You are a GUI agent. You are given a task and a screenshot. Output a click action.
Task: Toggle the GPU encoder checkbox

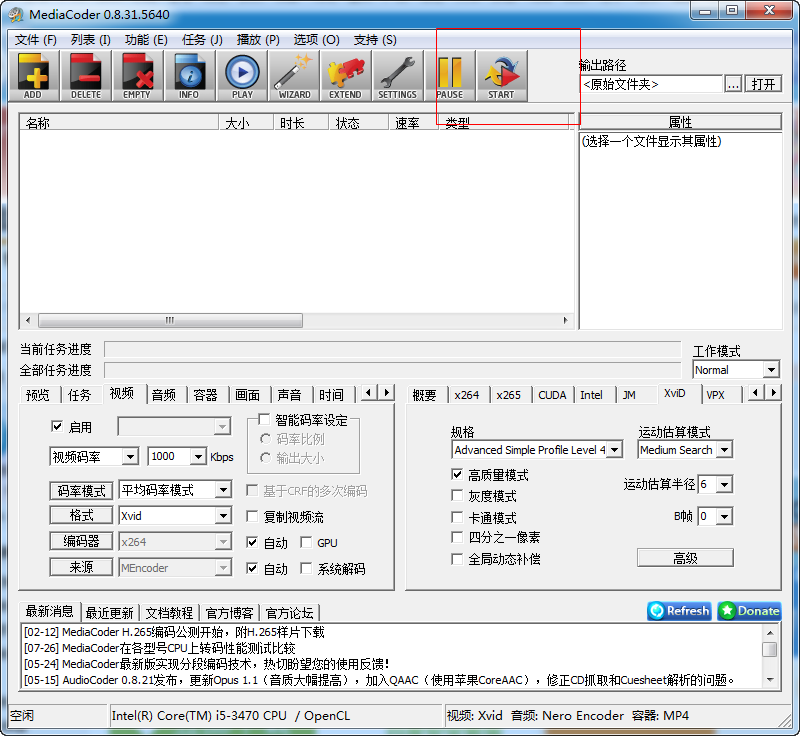click(x=306, y=542)
